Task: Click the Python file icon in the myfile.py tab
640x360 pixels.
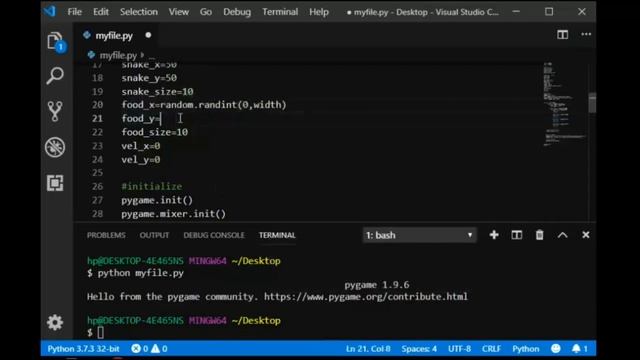Action: [x=87, y=35]
